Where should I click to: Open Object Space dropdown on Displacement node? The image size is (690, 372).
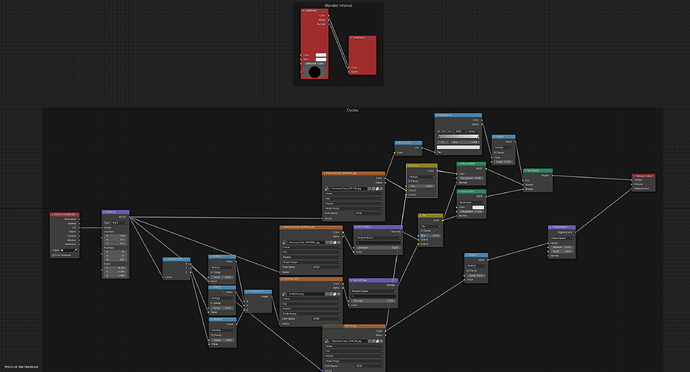pos(562,238)
